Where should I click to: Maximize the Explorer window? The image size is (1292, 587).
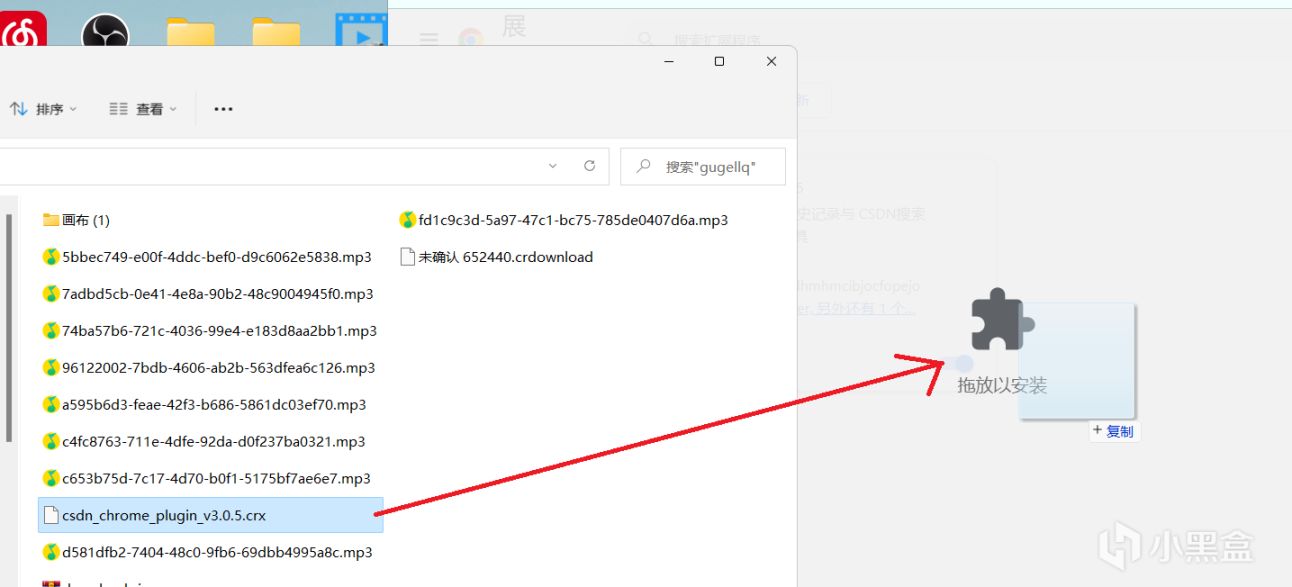coord(719,61)
